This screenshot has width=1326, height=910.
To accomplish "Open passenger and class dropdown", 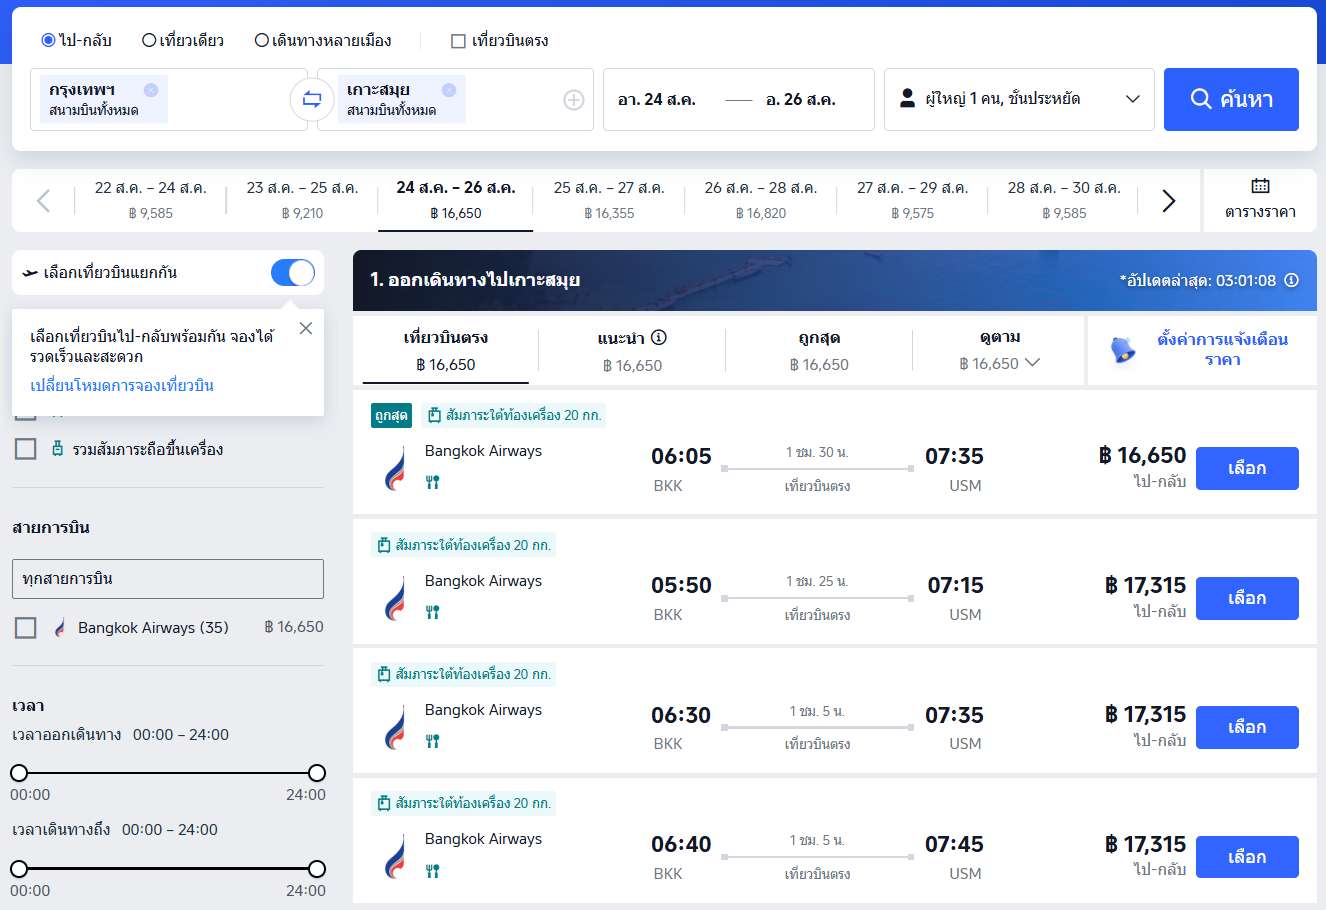I will (1019, 99).
